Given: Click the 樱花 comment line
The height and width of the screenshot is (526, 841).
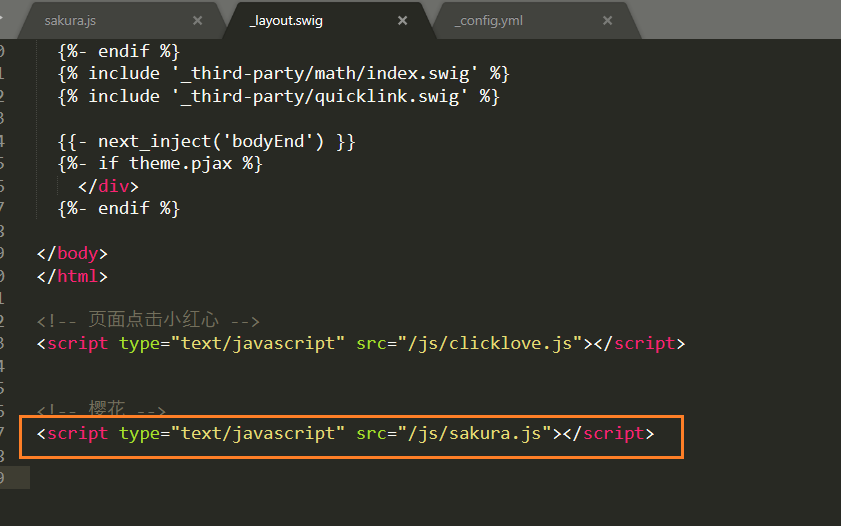Looking at the screenshot, I should click(x=101, y=409).
